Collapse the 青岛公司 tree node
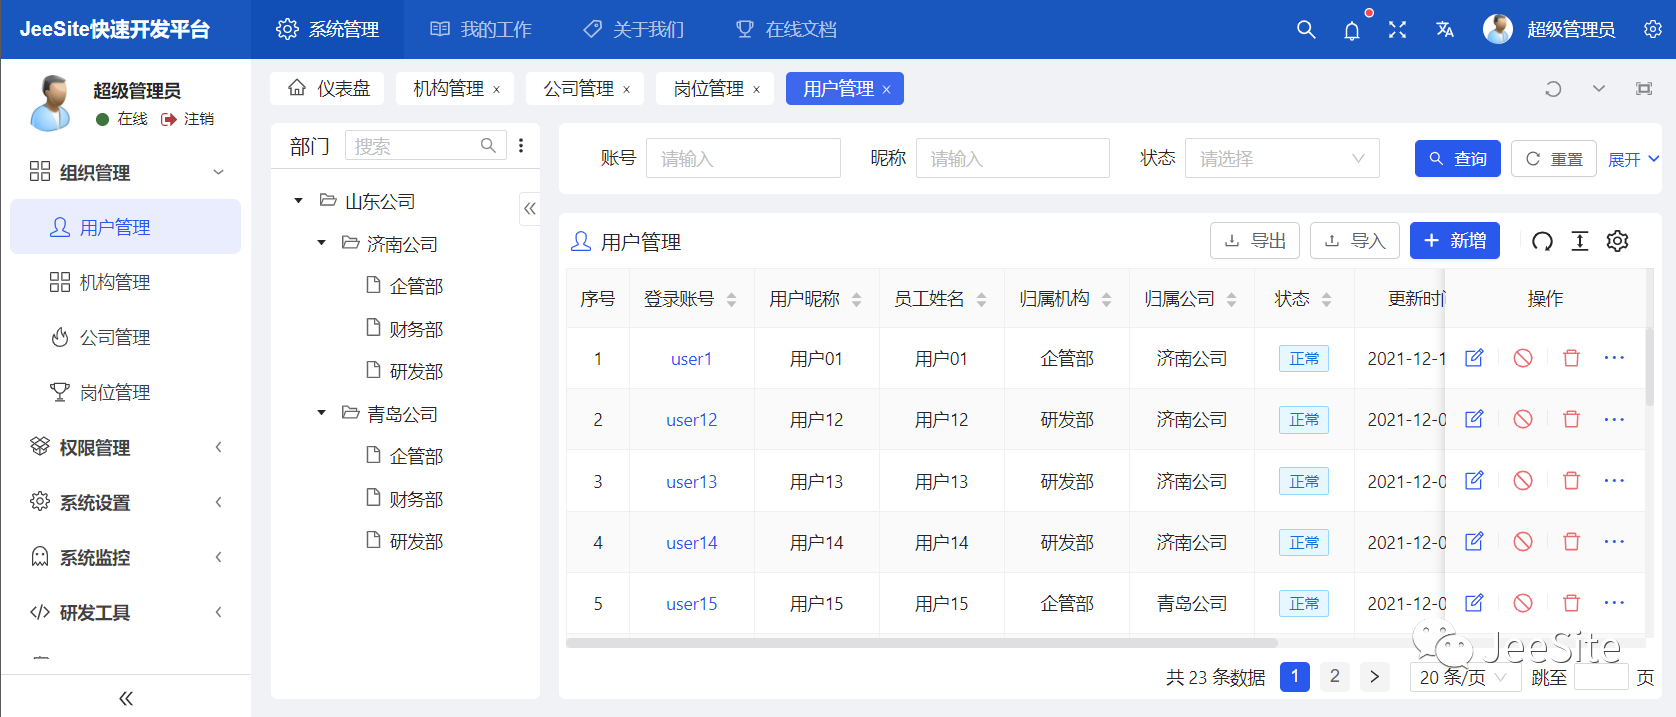The height and width of the screenshot is (717, 1676). pyautogui.click(x=321, y=413)
